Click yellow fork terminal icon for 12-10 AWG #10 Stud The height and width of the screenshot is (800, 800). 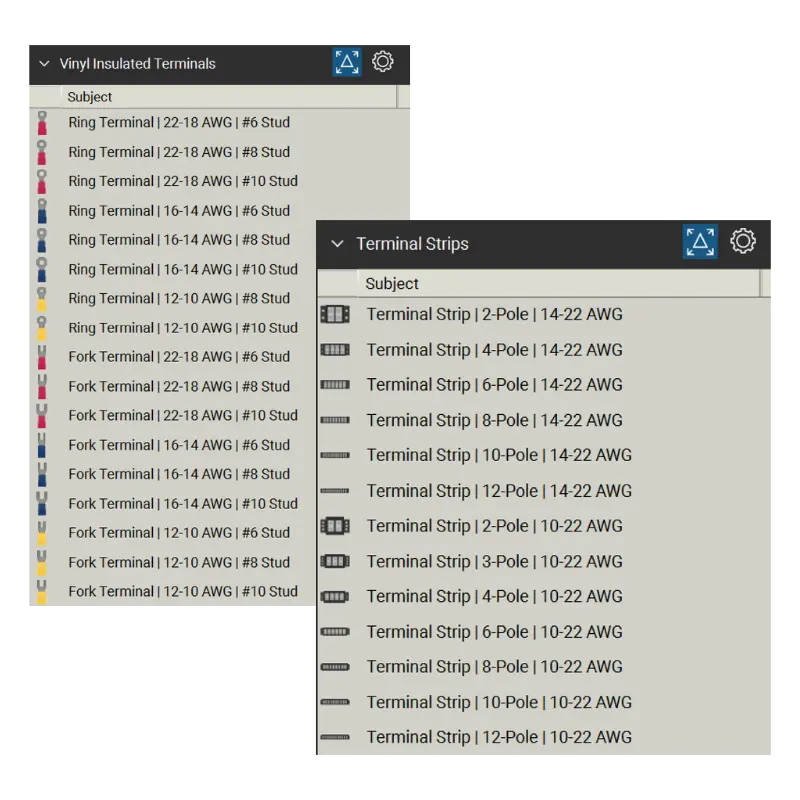(42, 592)
